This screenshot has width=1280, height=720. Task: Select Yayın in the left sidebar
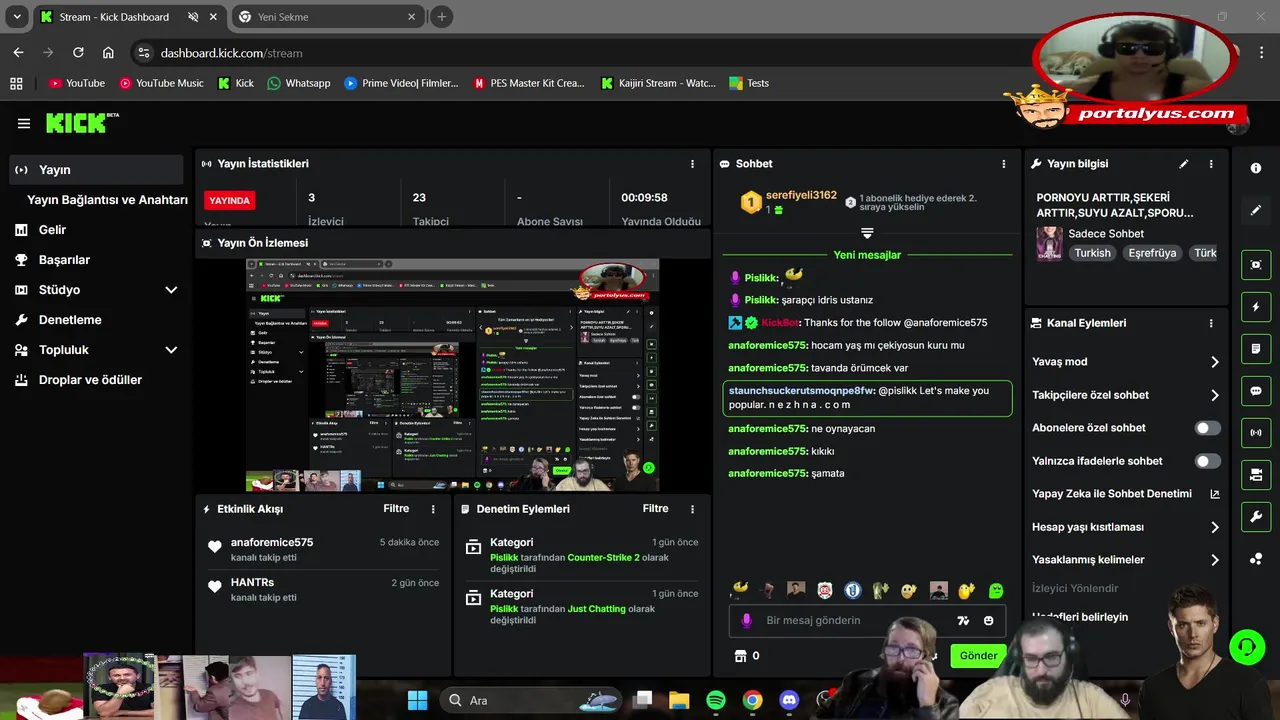[x=96, y=170]
